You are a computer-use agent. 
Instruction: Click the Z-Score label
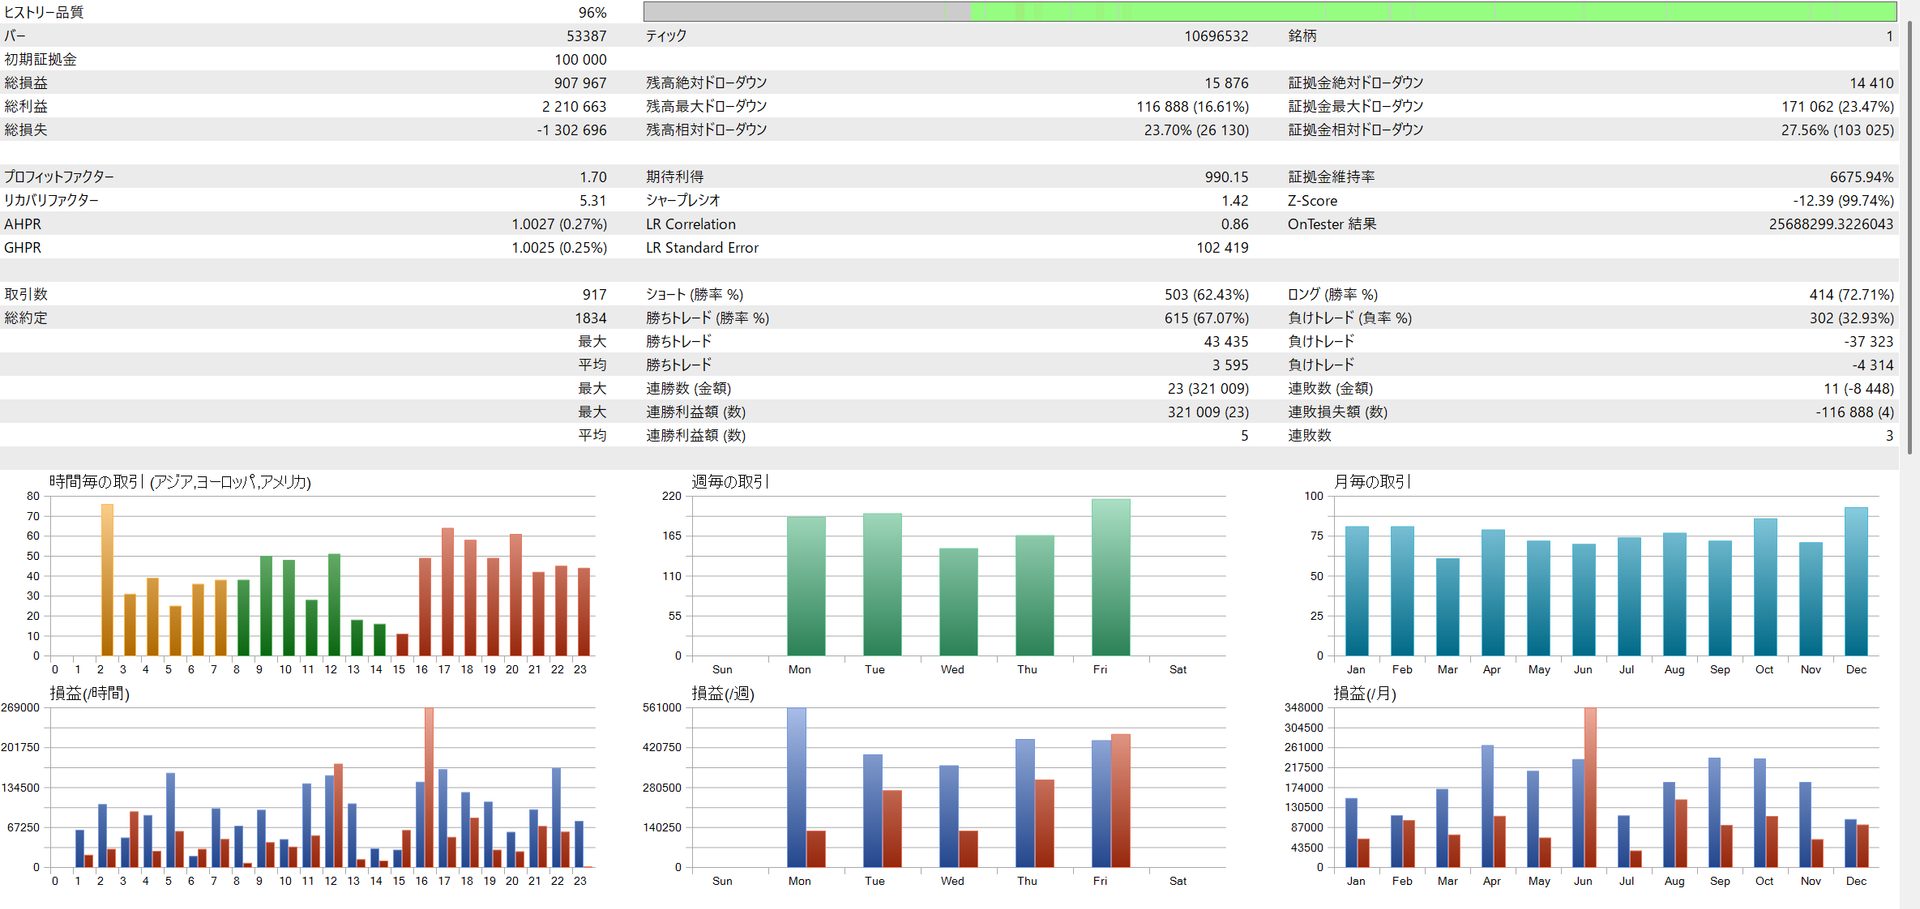[x=1312, y=201]
